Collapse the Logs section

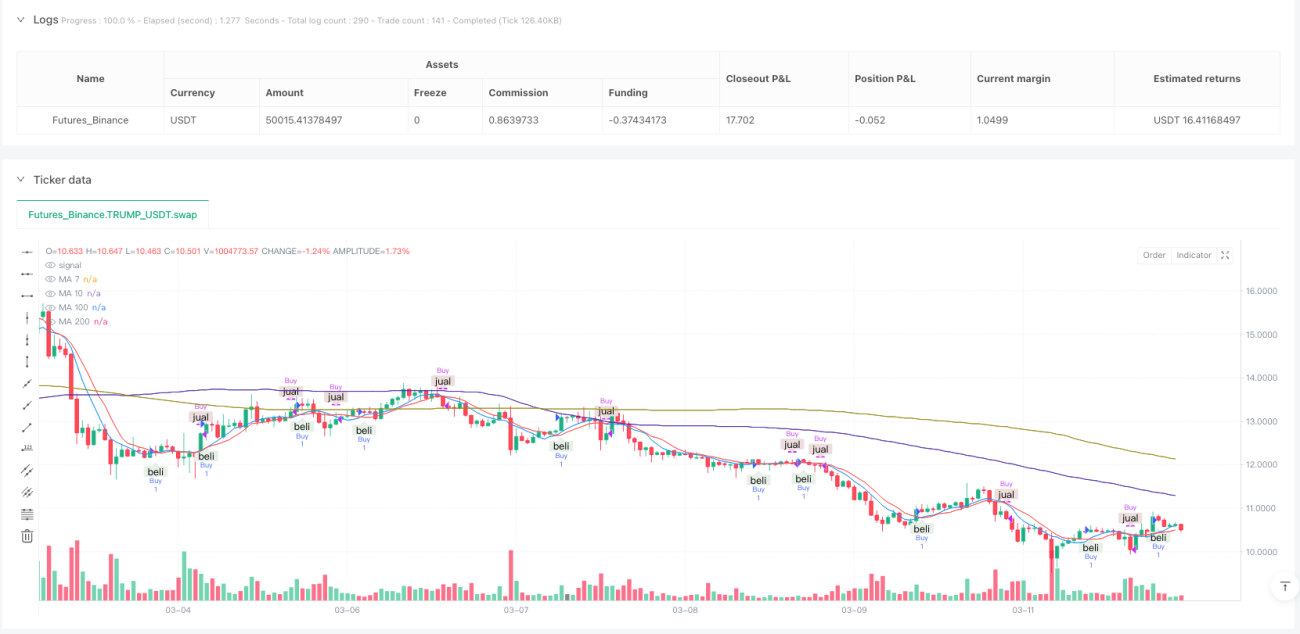point(21,19)
